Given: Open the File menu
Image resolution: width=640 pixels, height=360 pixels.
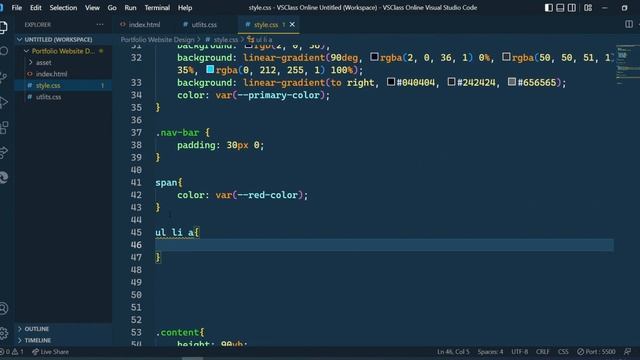Looking at the screenshot, I should point(17,8).
